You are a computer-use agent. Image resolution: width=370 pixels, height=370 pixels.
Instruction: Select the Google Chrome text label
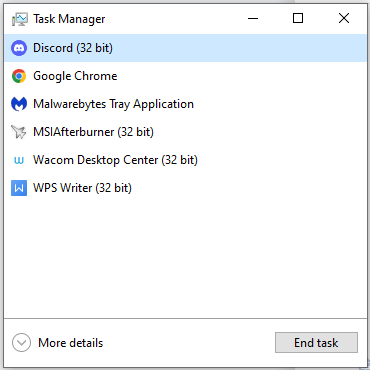(75, 76)
